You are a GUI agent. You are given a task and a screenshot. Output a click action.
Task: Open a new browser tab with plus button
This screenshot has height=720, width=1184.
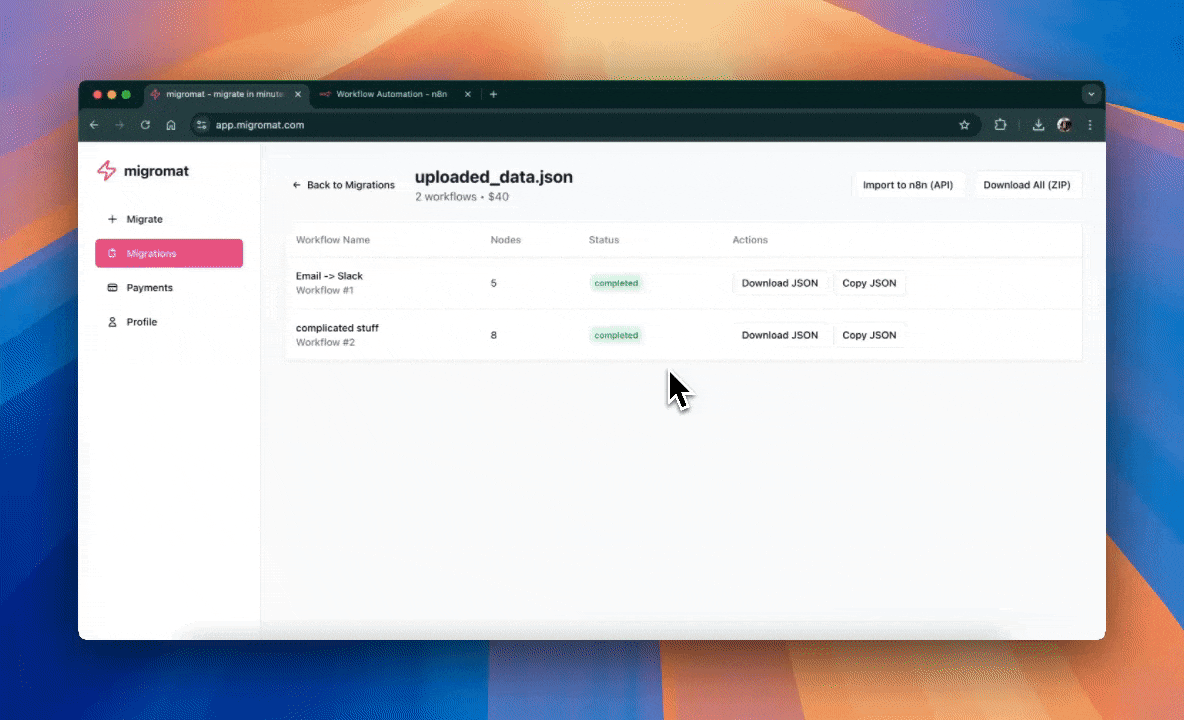[493, 93]
